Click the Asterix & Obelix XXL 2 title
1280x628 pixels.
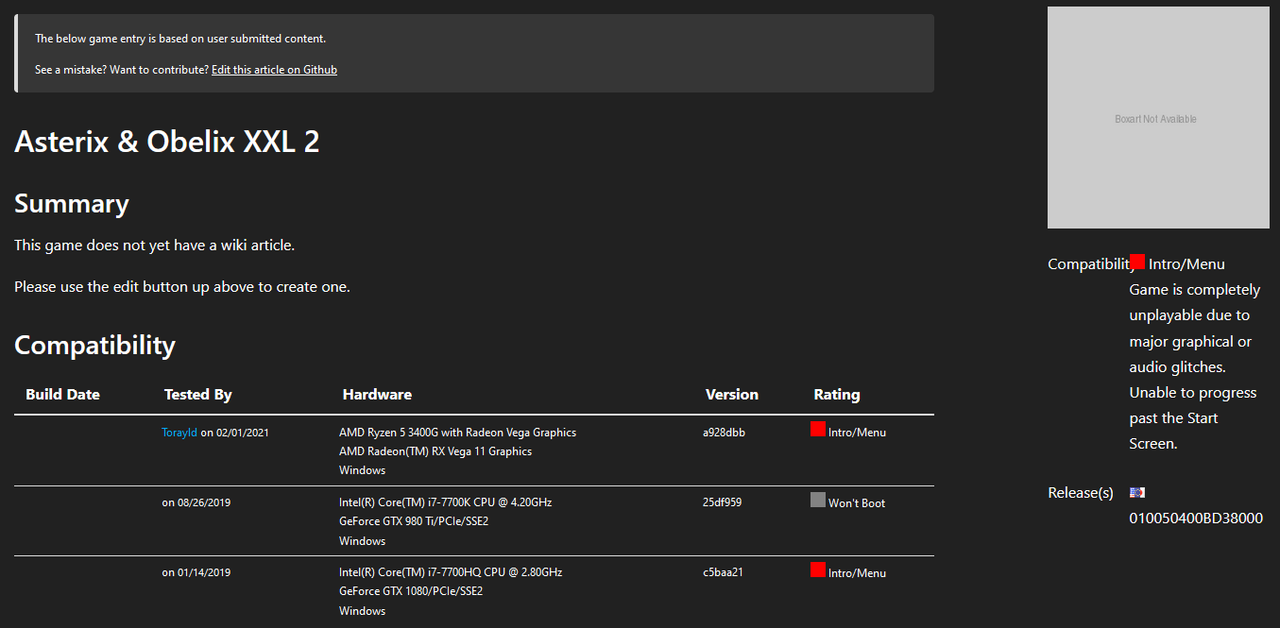[x=167, y=141]
